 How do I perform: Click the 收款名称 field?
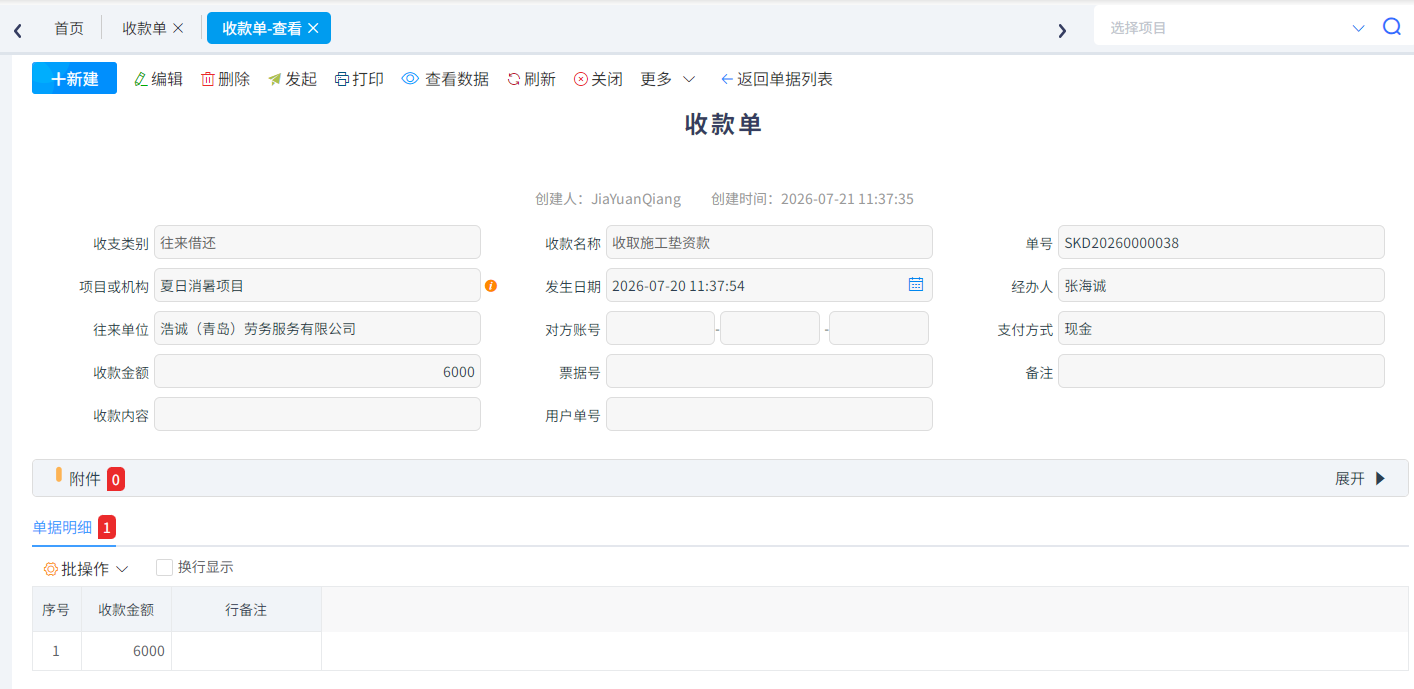769,242
